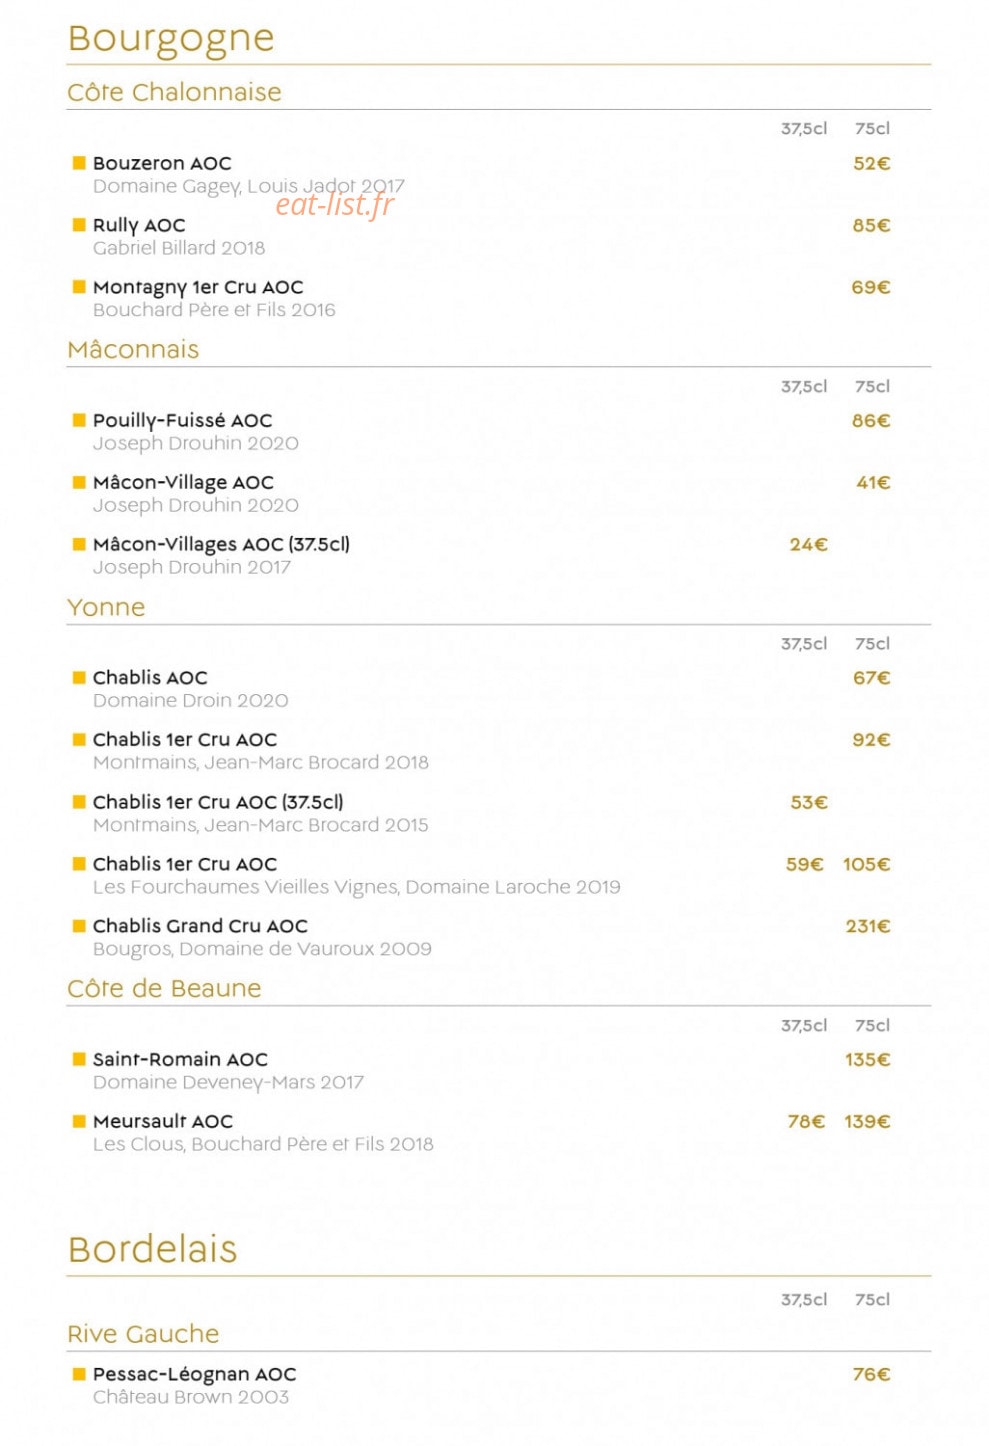This screenshot has height=1446, width=989.
Task: Click the 231€ price for Chablis Grand Cru
Action: click(867, 926)
